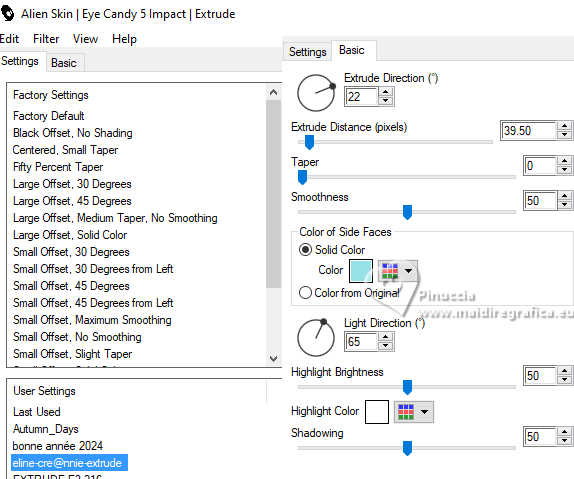The width and height of the screenshot is (574, 479).
Task: Click the Extrude Direction value field
Action: point(361,96)
